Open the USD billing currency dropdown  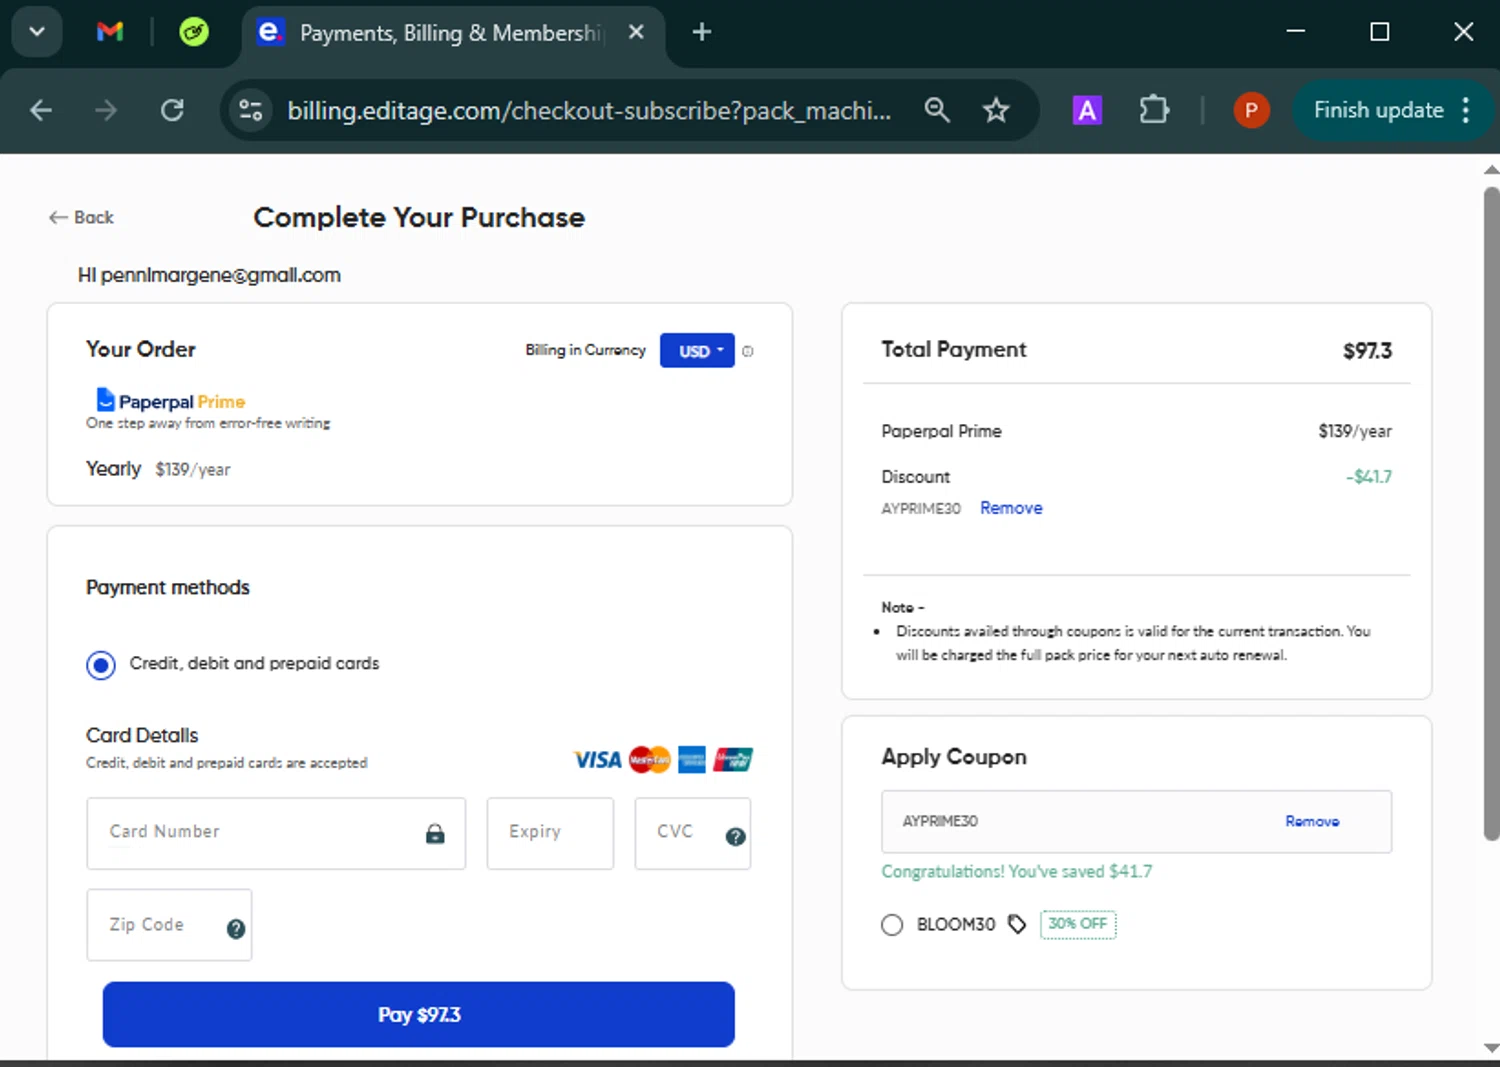tap(697, 351)
